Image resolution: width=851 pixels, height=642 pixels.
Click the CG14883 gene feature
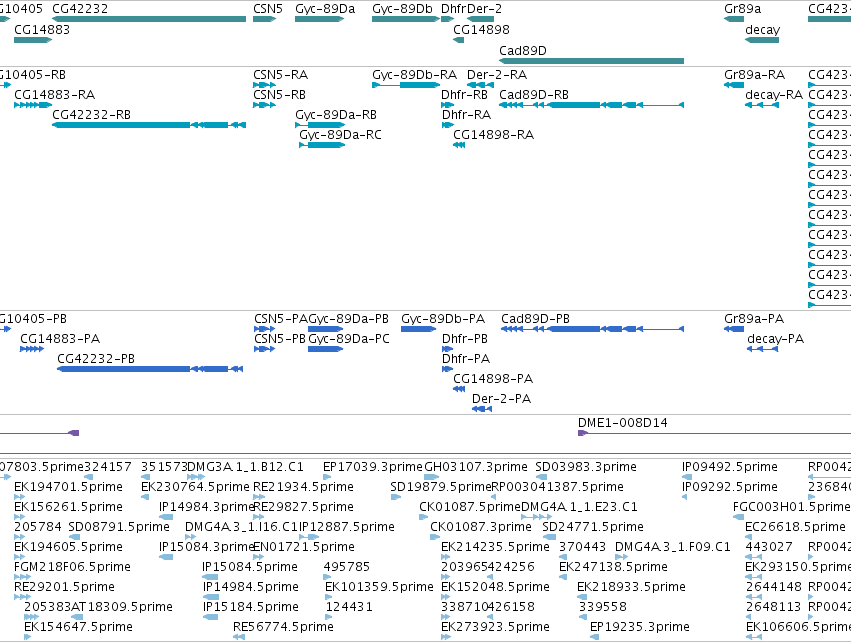33,40
